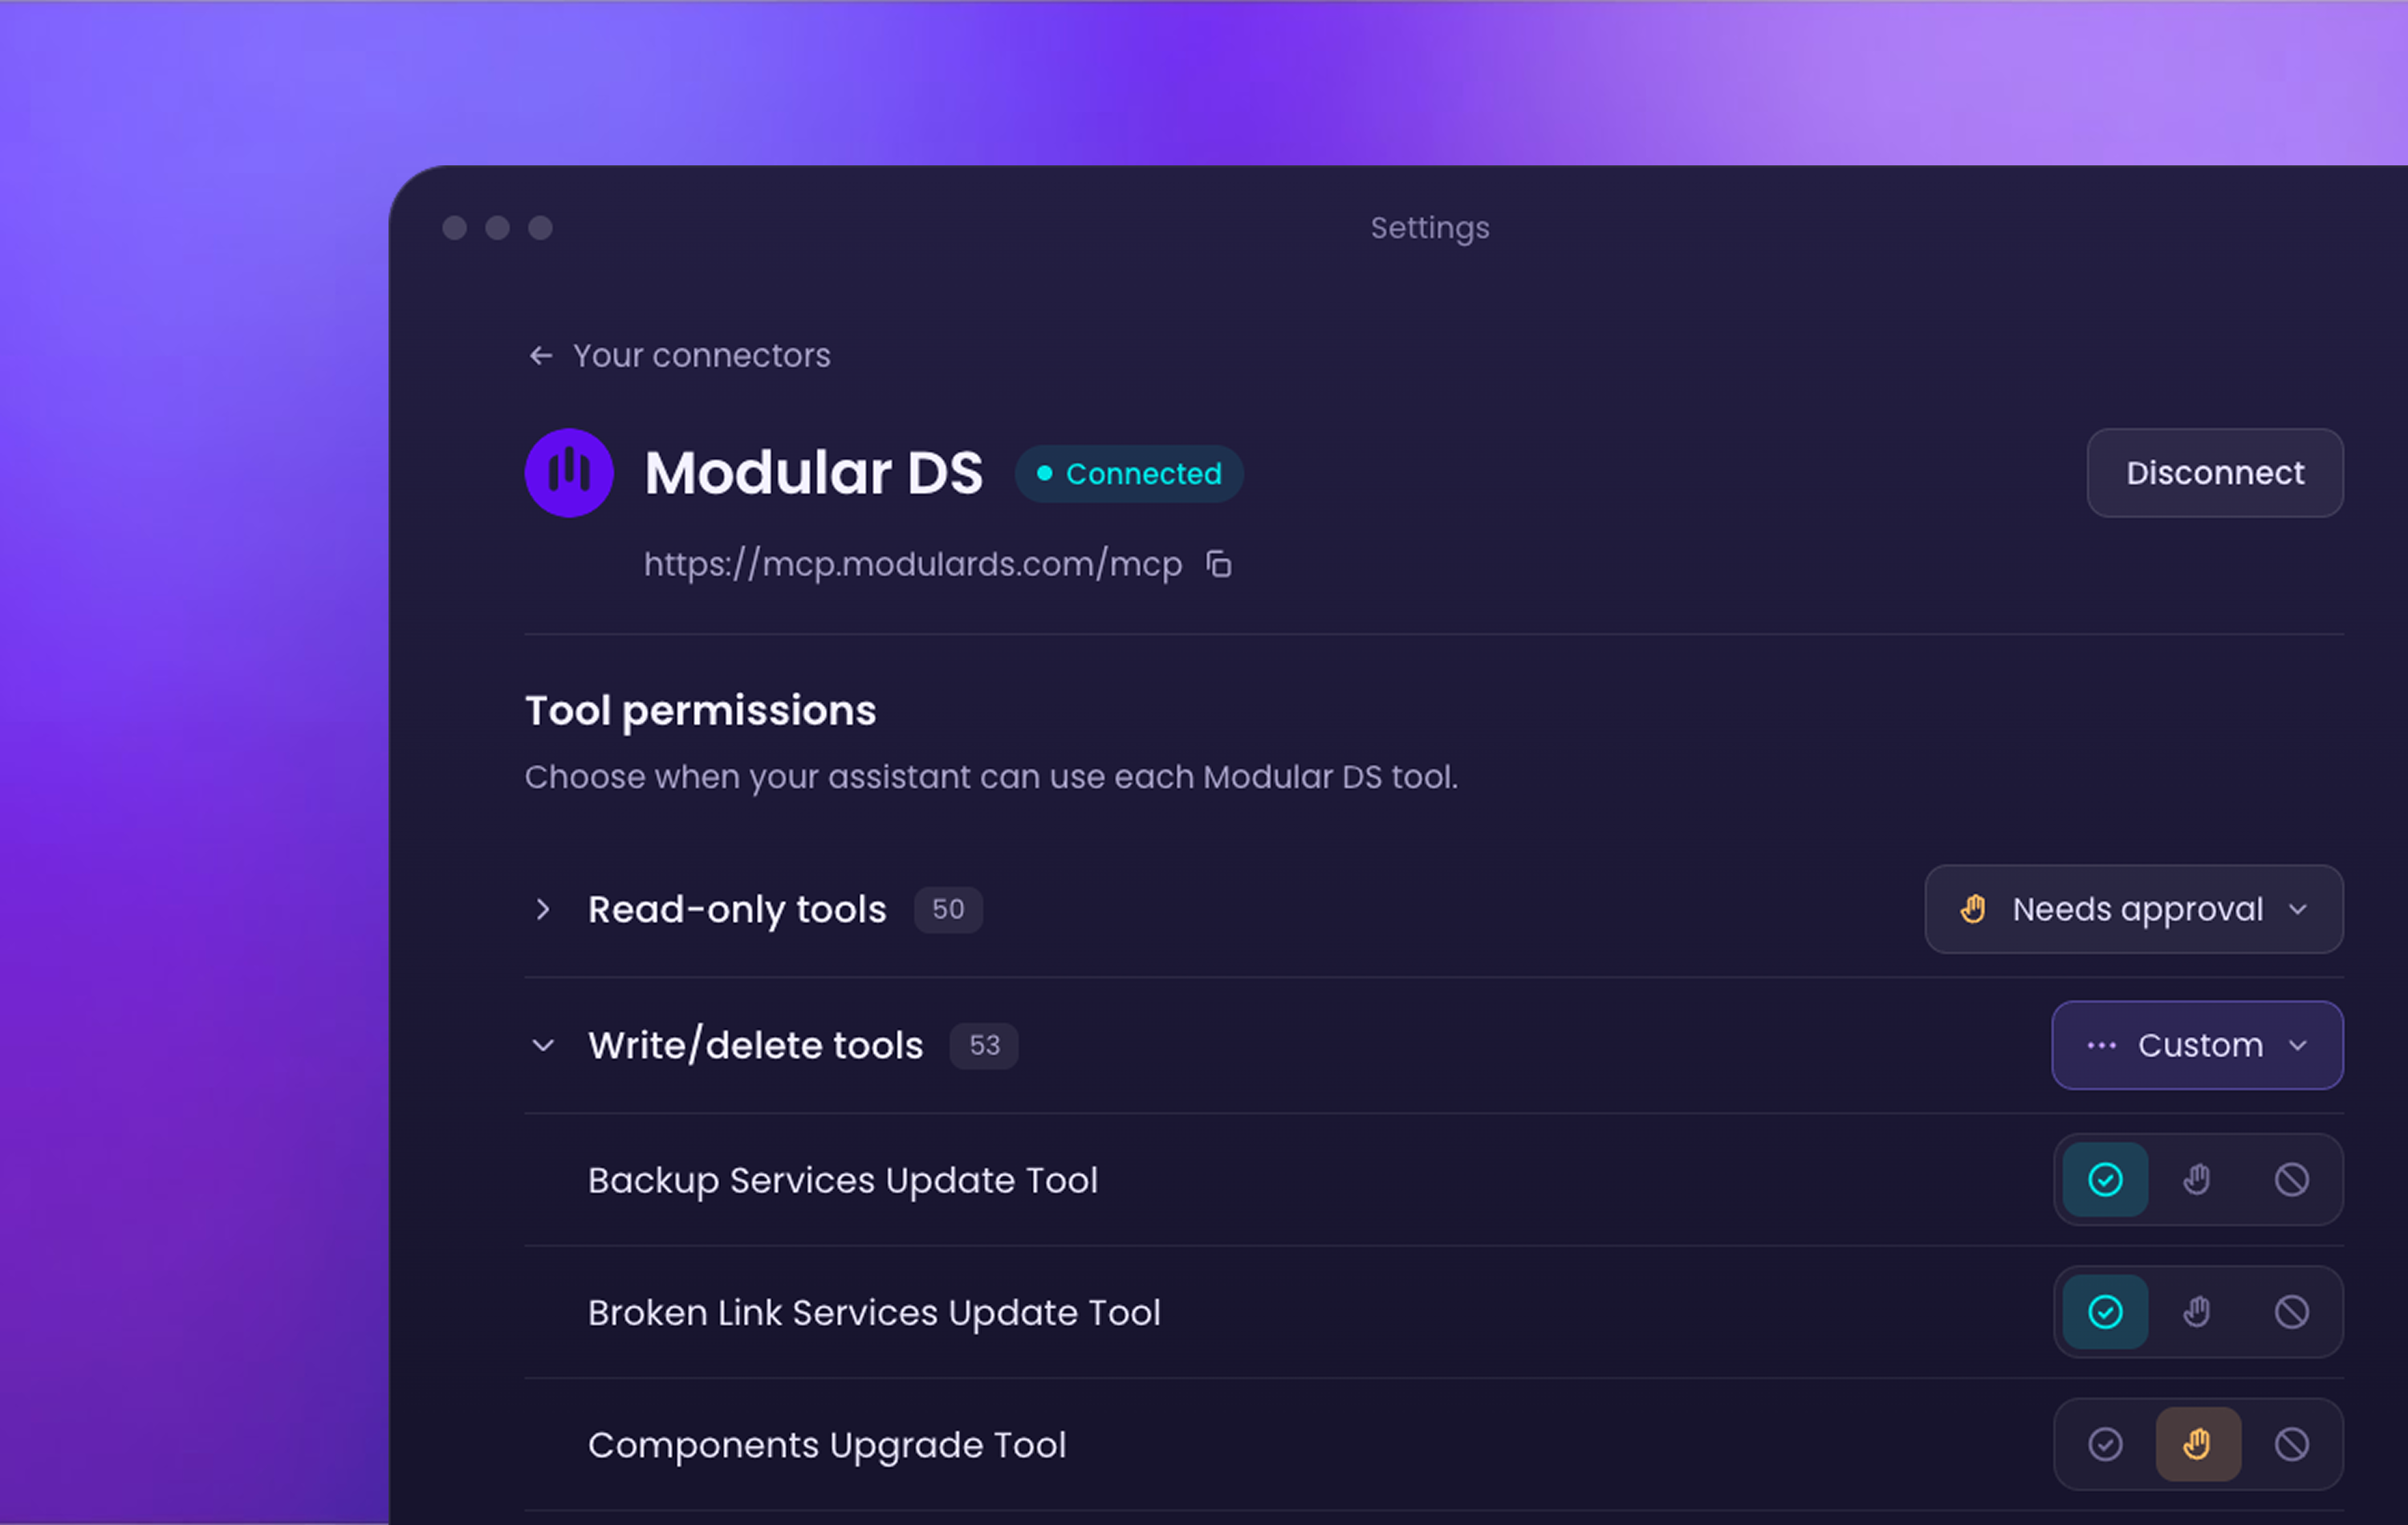The width and height of the screenshot is (2408, 1525).
Task: Click the Components Upgrade Tool label
Action: point(827,1446)
